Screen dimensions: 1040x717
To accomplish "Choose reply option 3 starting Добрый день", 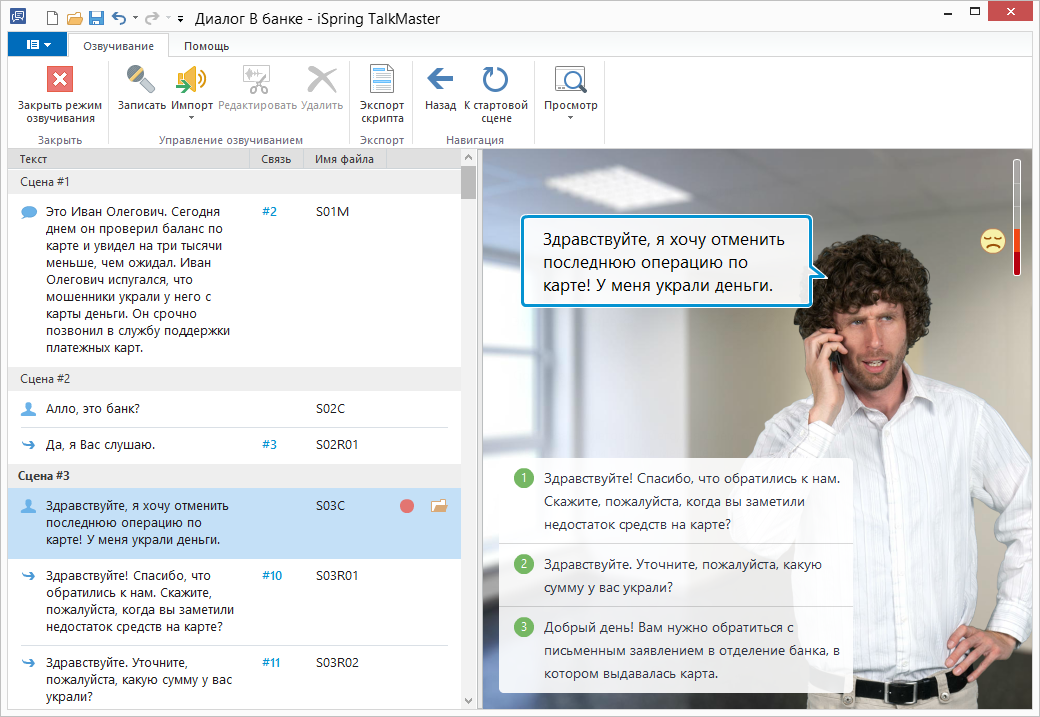I will [676, 651].
